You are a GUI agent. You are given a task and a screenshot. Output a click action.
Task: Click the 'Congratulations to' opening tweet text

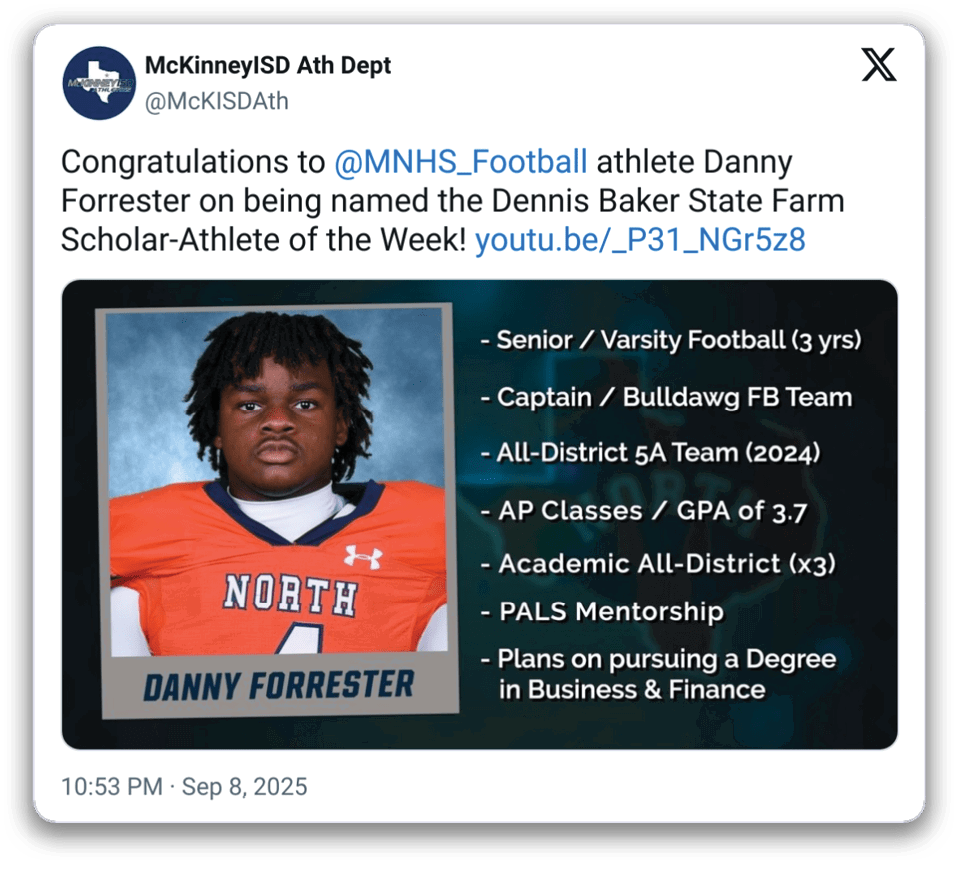(x=192, y=162)
